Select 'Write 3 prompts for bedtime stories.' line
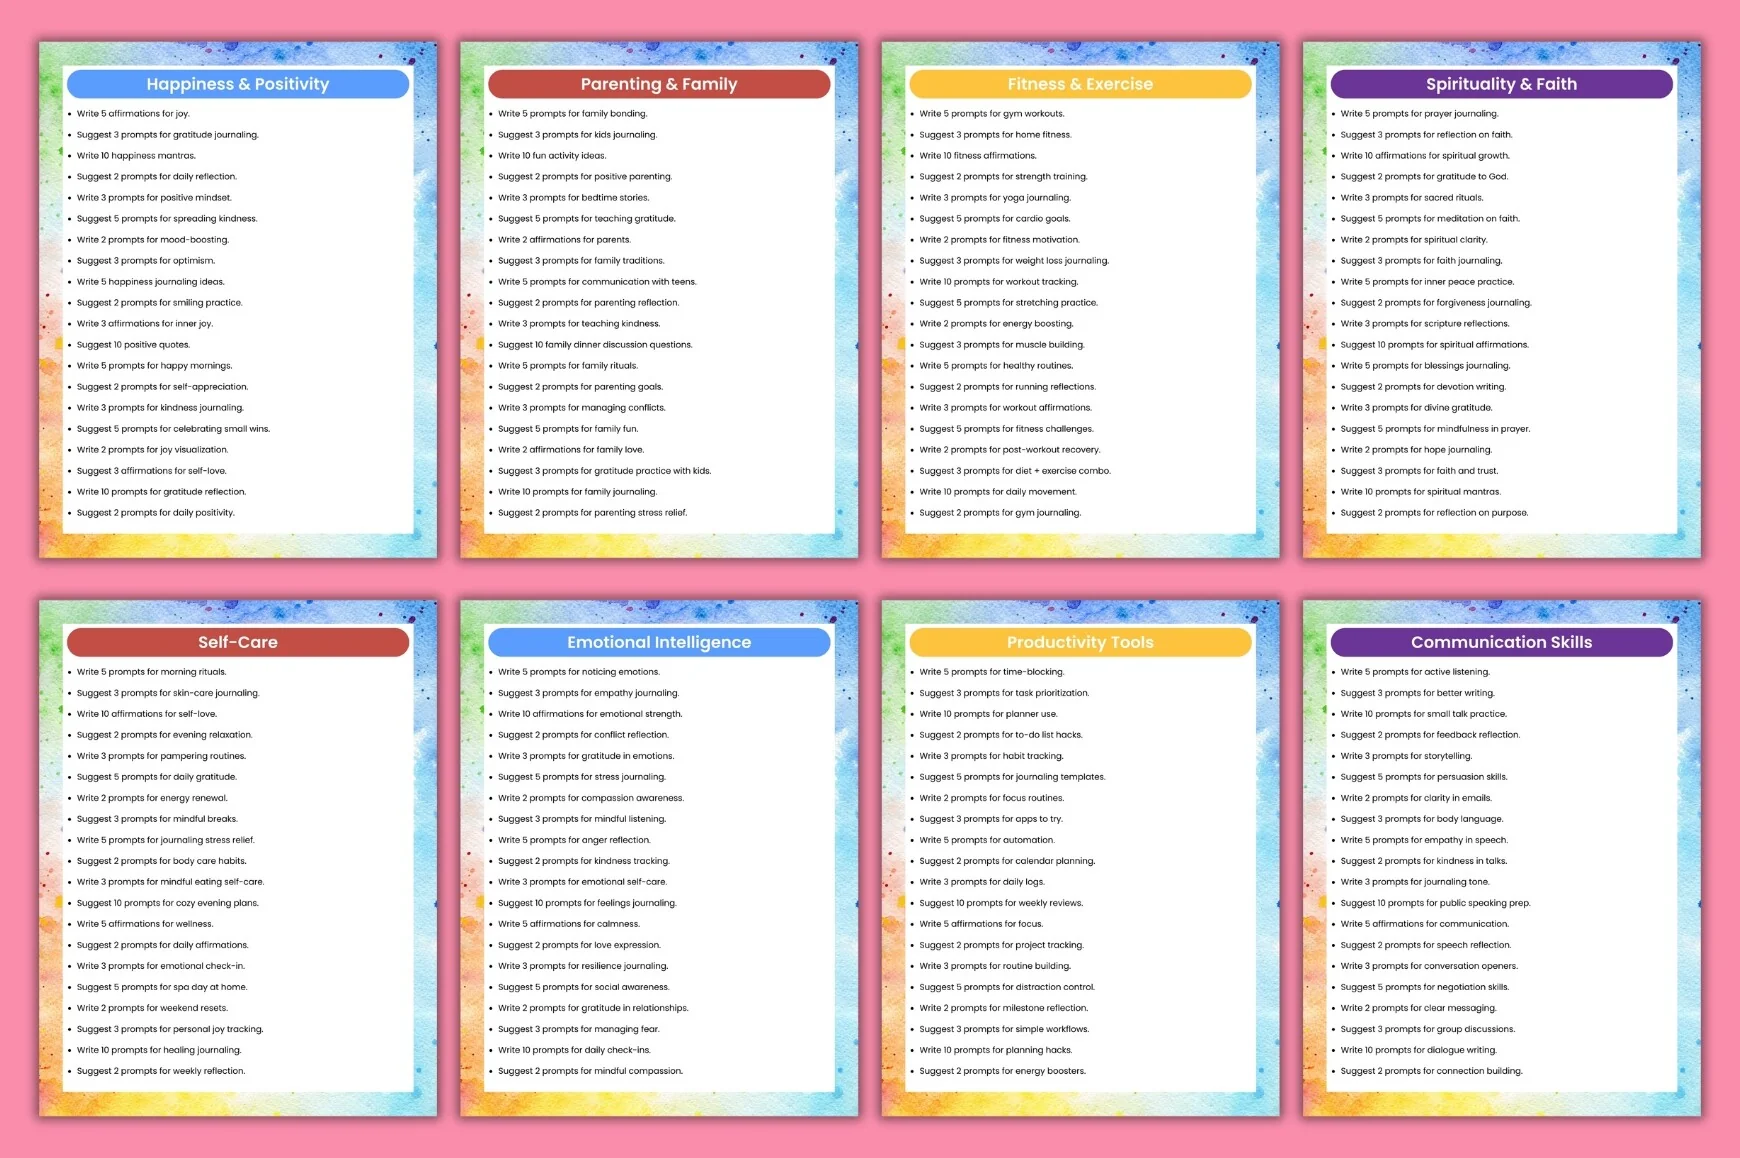 coord(573,198)
